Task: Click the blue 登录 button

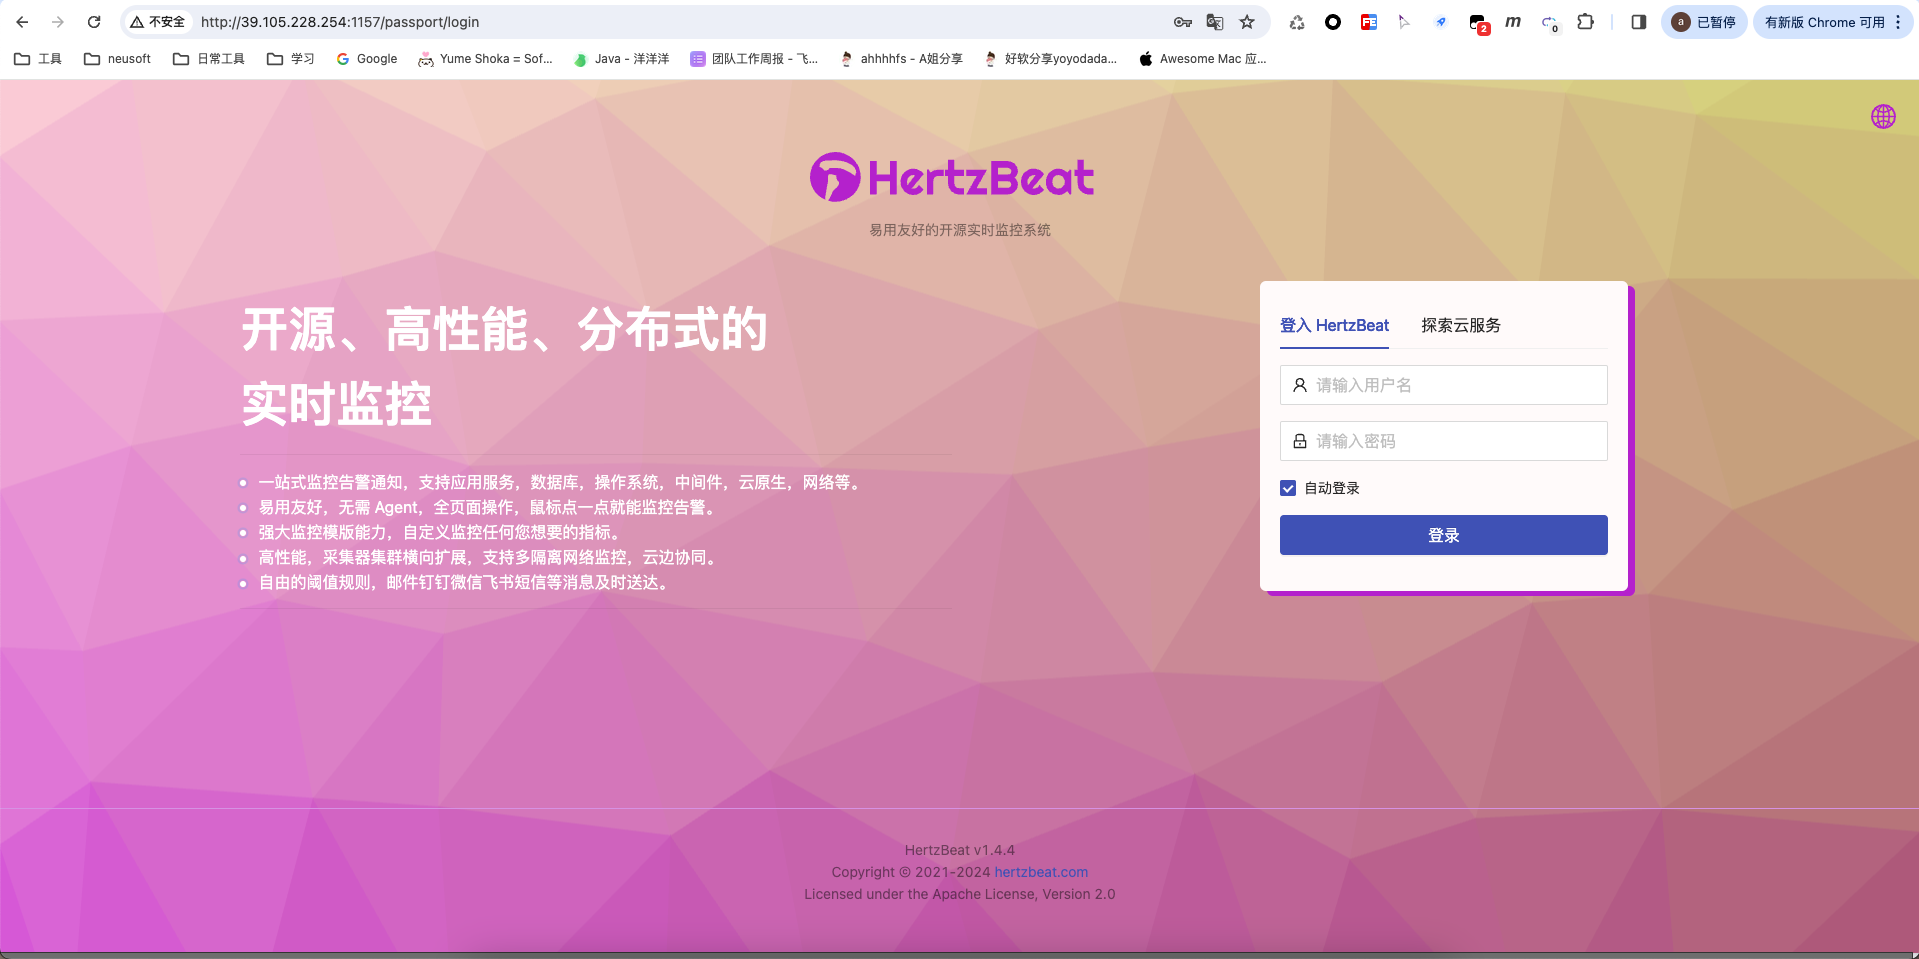Action: coord(1444,535)
